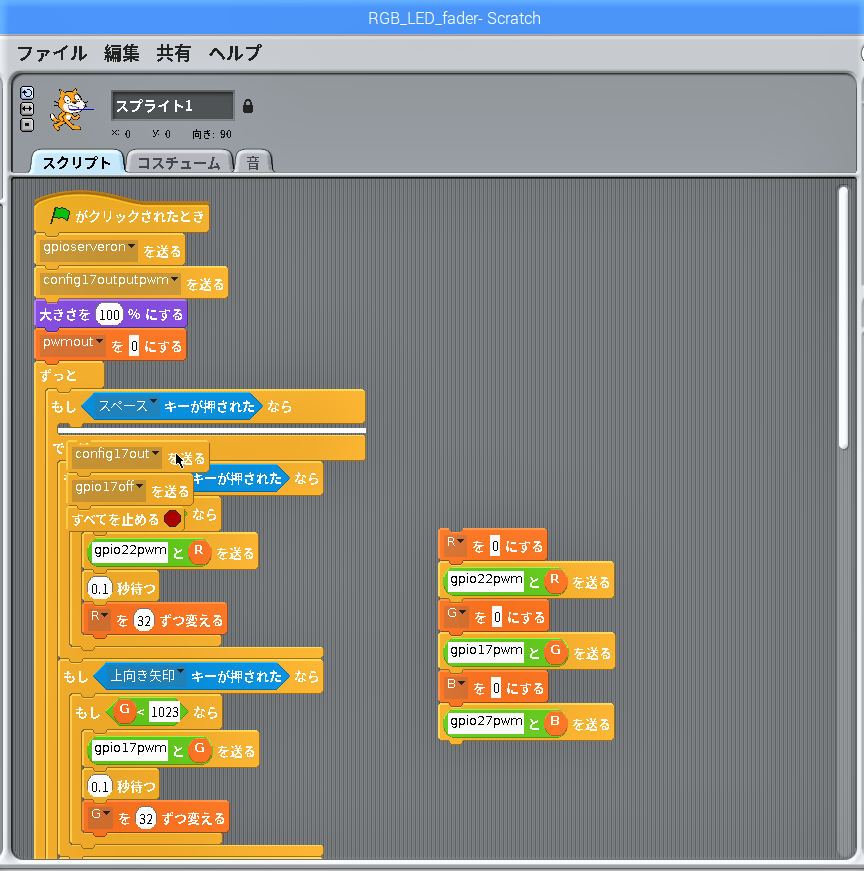Click the orange B variable in the gpio27pwm block
The image size is (864, 871).
point(553,722)
